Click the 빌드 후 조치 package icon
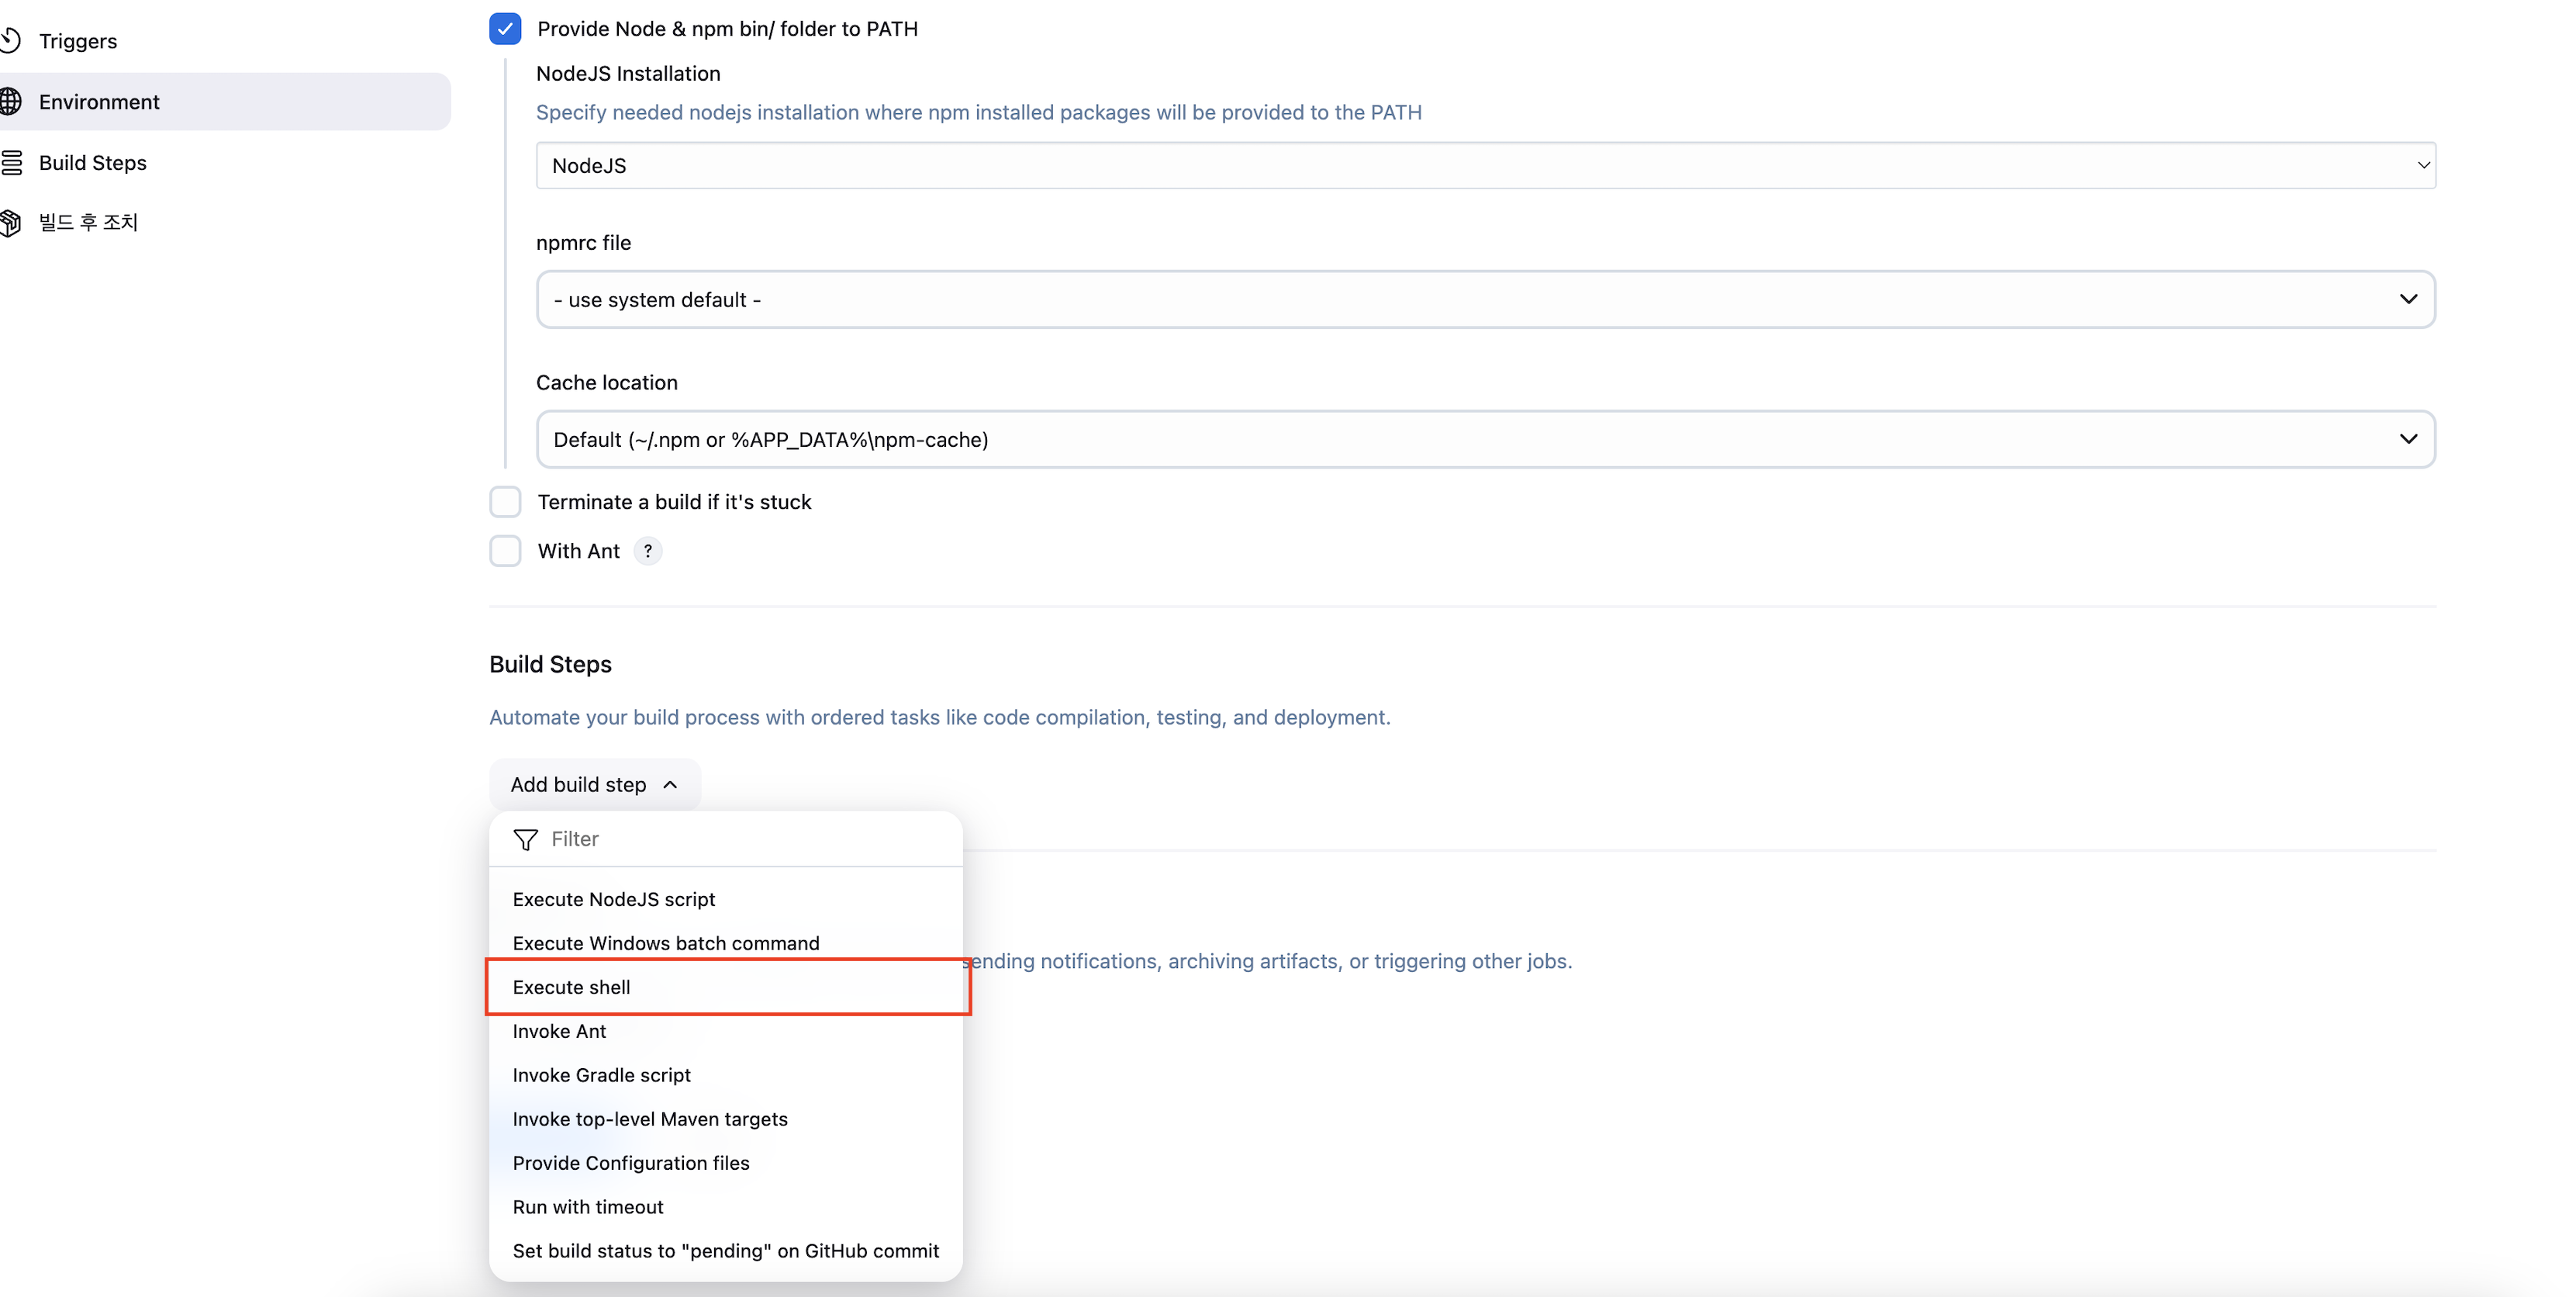 [10, 222]
